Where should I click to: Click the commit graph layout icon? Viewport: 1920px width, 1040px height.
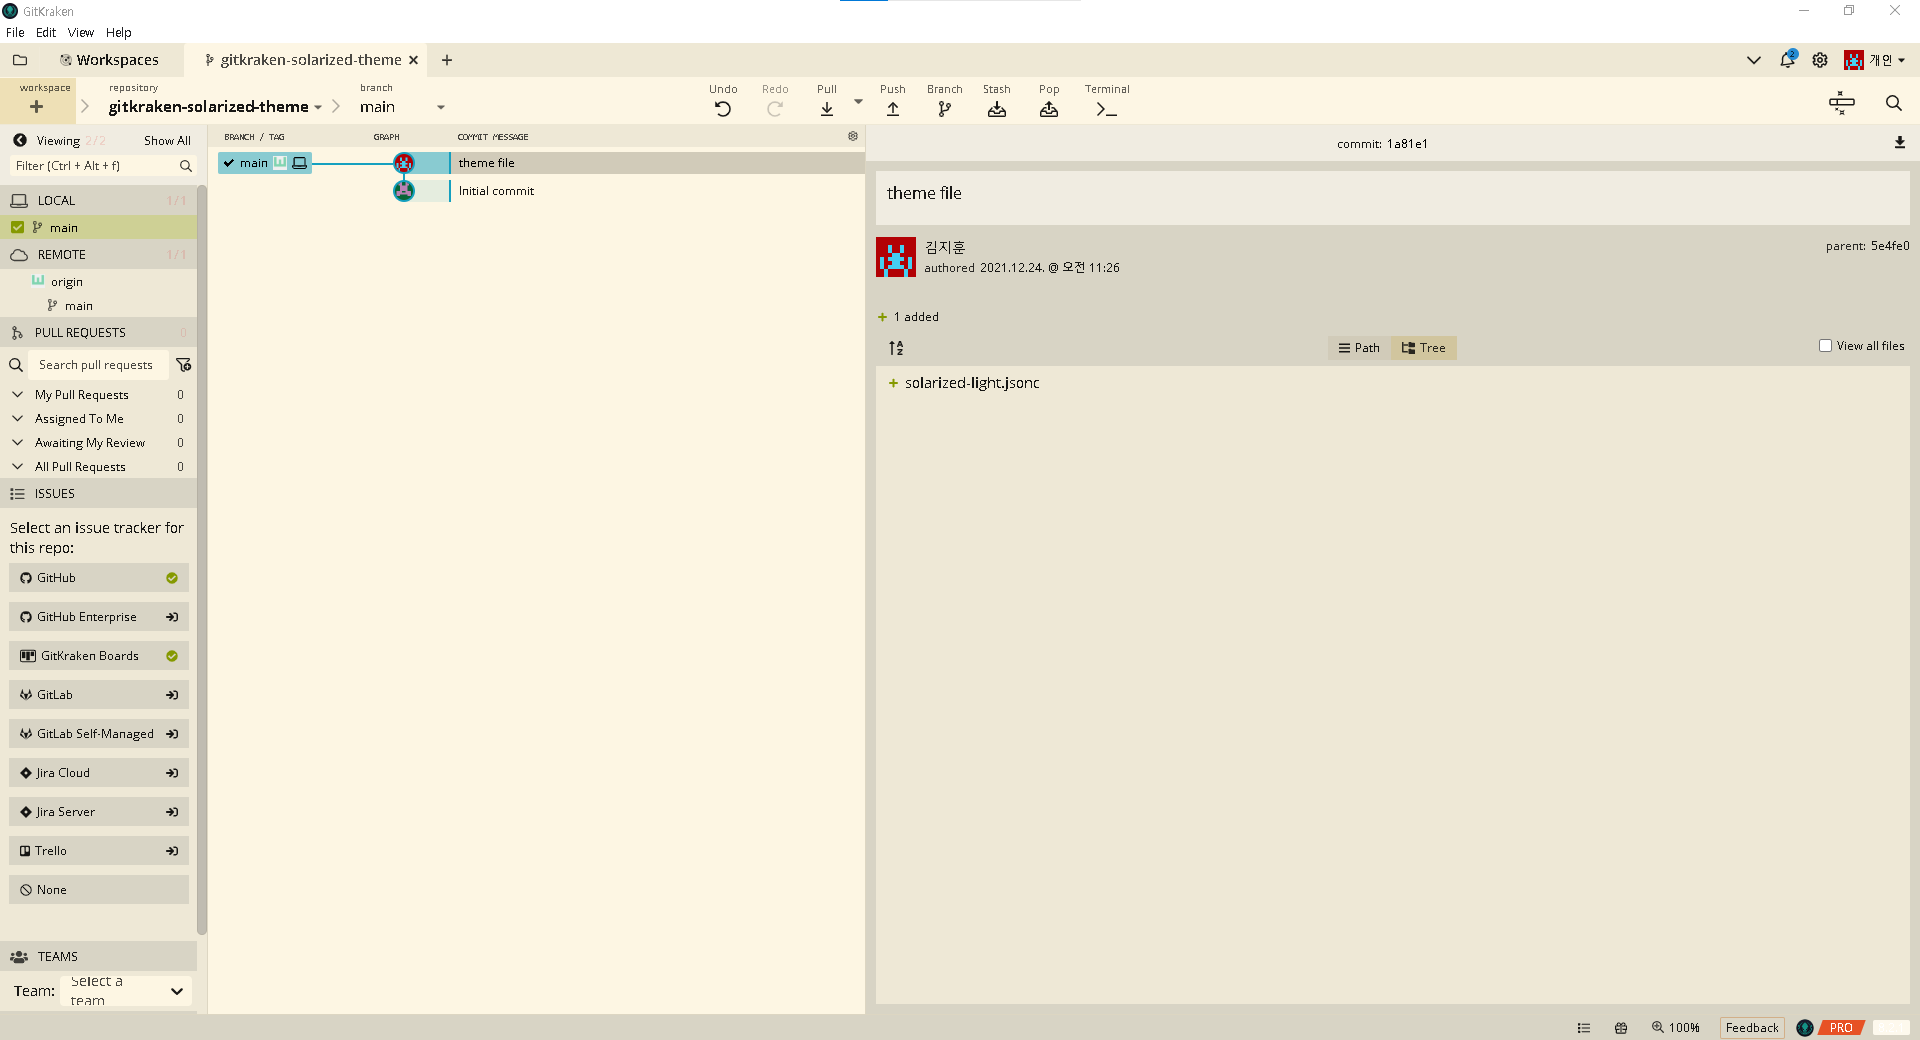(x=1841, y=103)
